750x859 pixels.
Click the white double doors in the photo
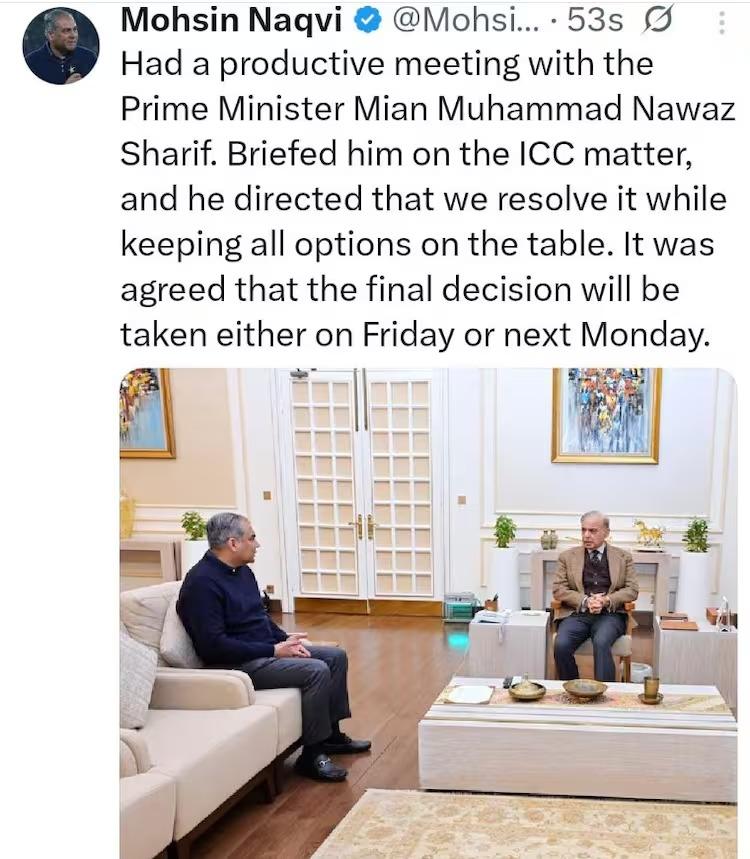click(x=362, y=485)
